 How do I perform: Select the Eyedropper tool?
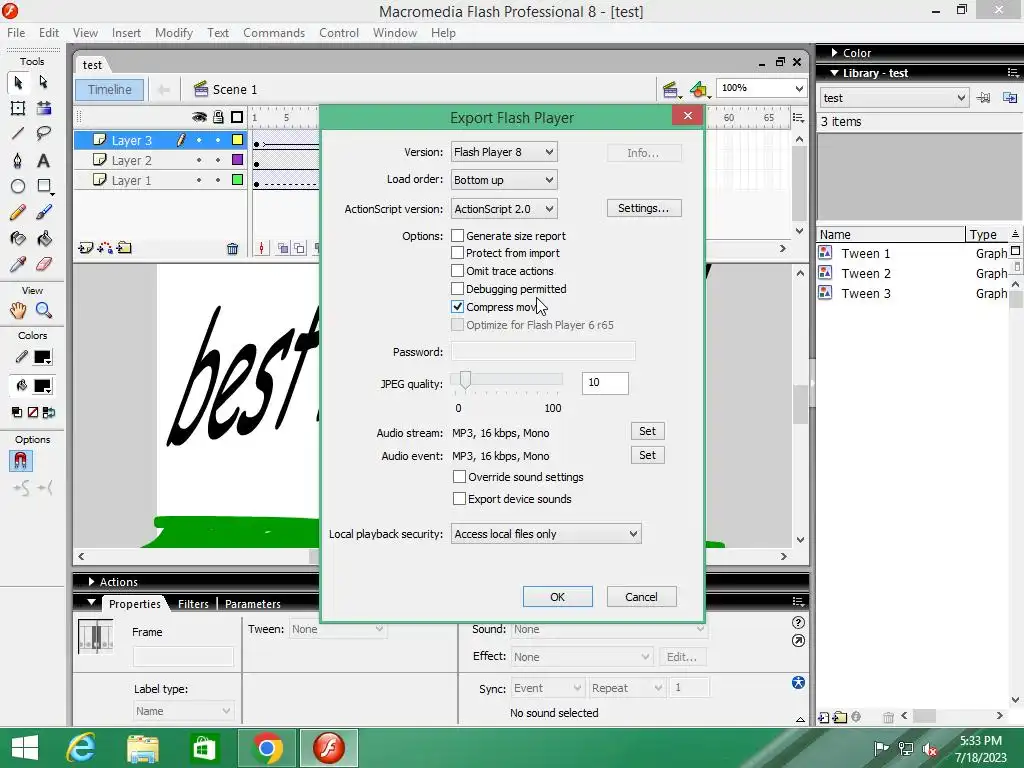click(x=18, y=264)
